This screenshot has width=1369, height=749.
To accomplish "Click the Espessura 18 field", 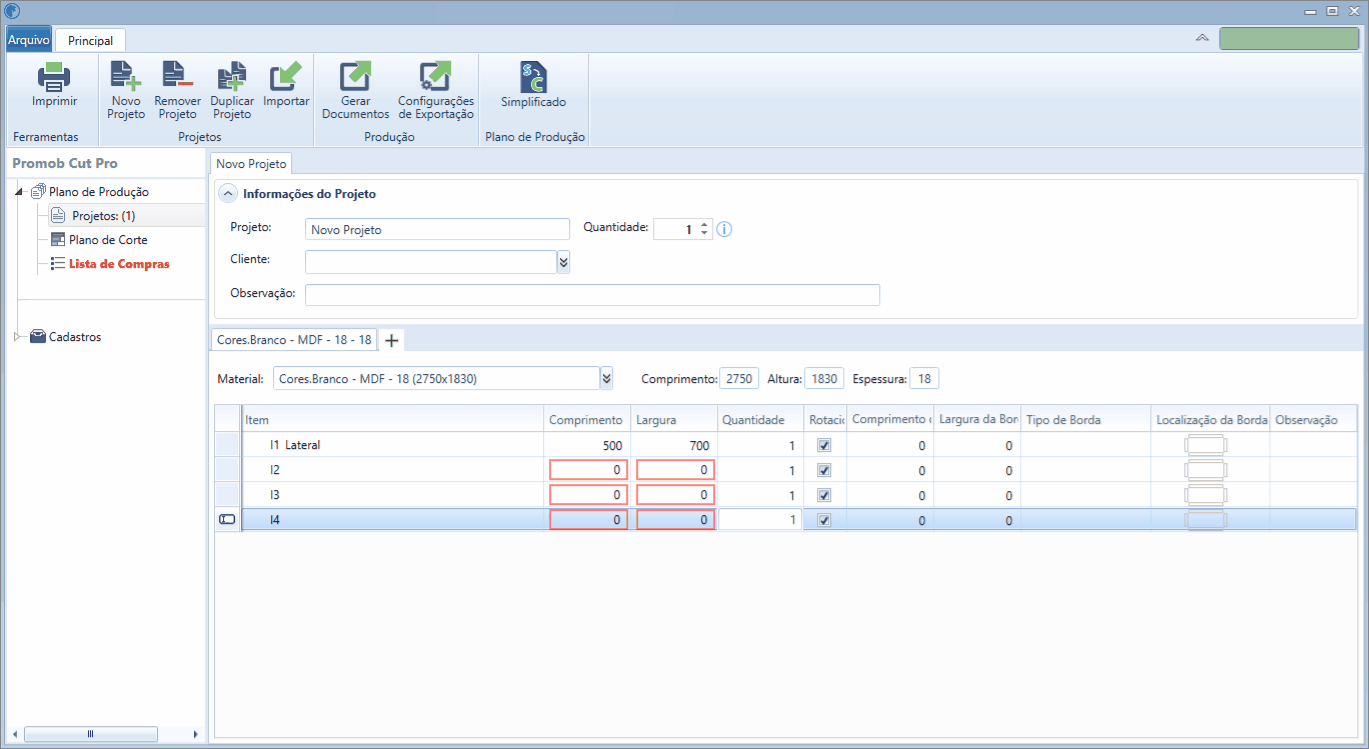I will click(924, 379).
